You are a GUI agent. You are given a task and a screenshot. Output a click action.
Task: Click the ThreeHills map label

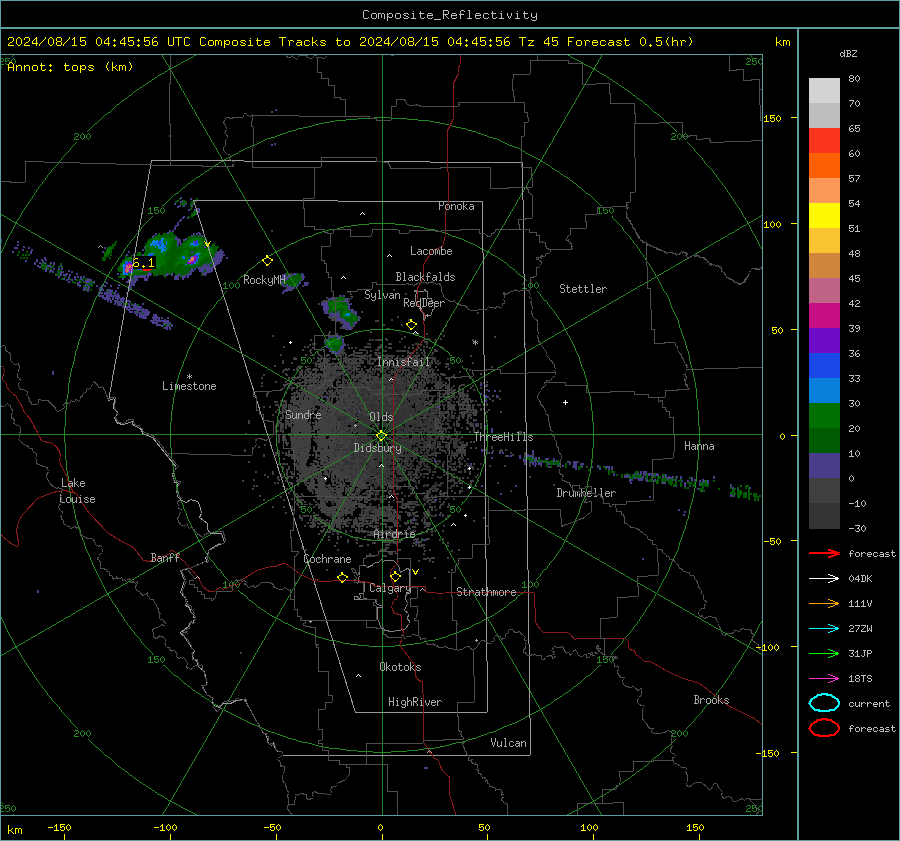pyautogui.click(x=503, y=437)
